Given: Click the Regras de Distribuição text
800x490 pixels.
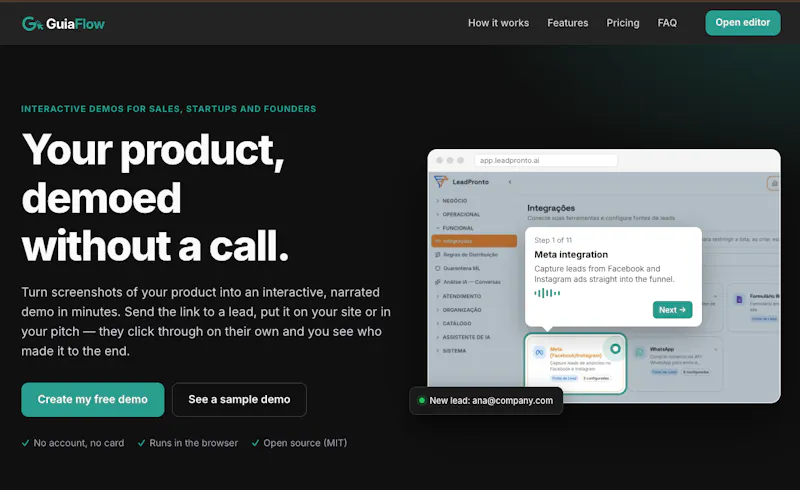Looking at the screenshot, I should (470, 254).
